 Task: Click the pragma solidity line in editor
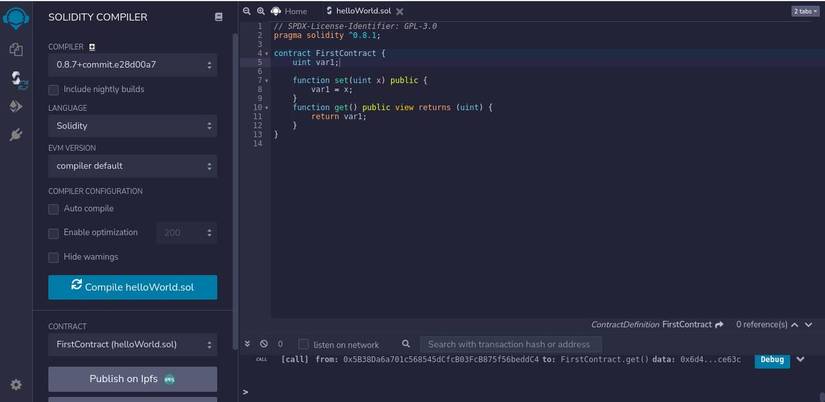(x=327, y=35)
